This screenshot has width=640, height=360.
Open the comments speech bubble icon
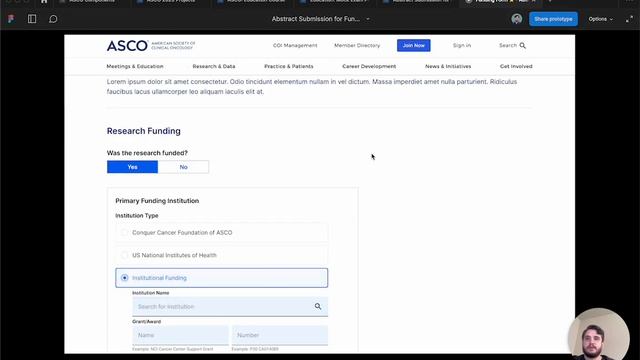[x=53, y=19]
